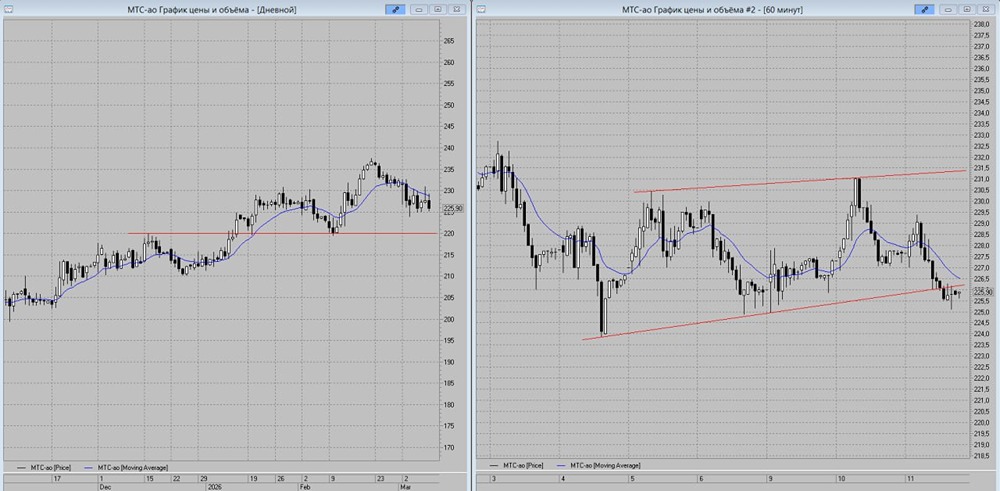Click the date label '23' on the daily time axis
This screenshot has height=491, width=1000.
click(x=380, y=478)
